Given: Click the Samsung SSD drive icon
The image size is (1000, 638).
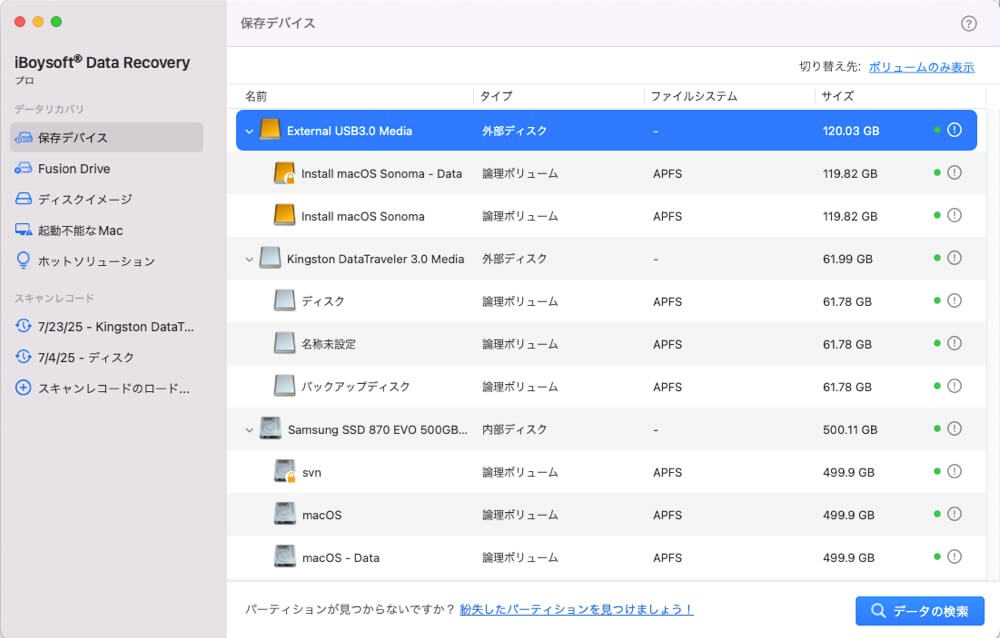Looking at the screenshot, I should 270,428.
